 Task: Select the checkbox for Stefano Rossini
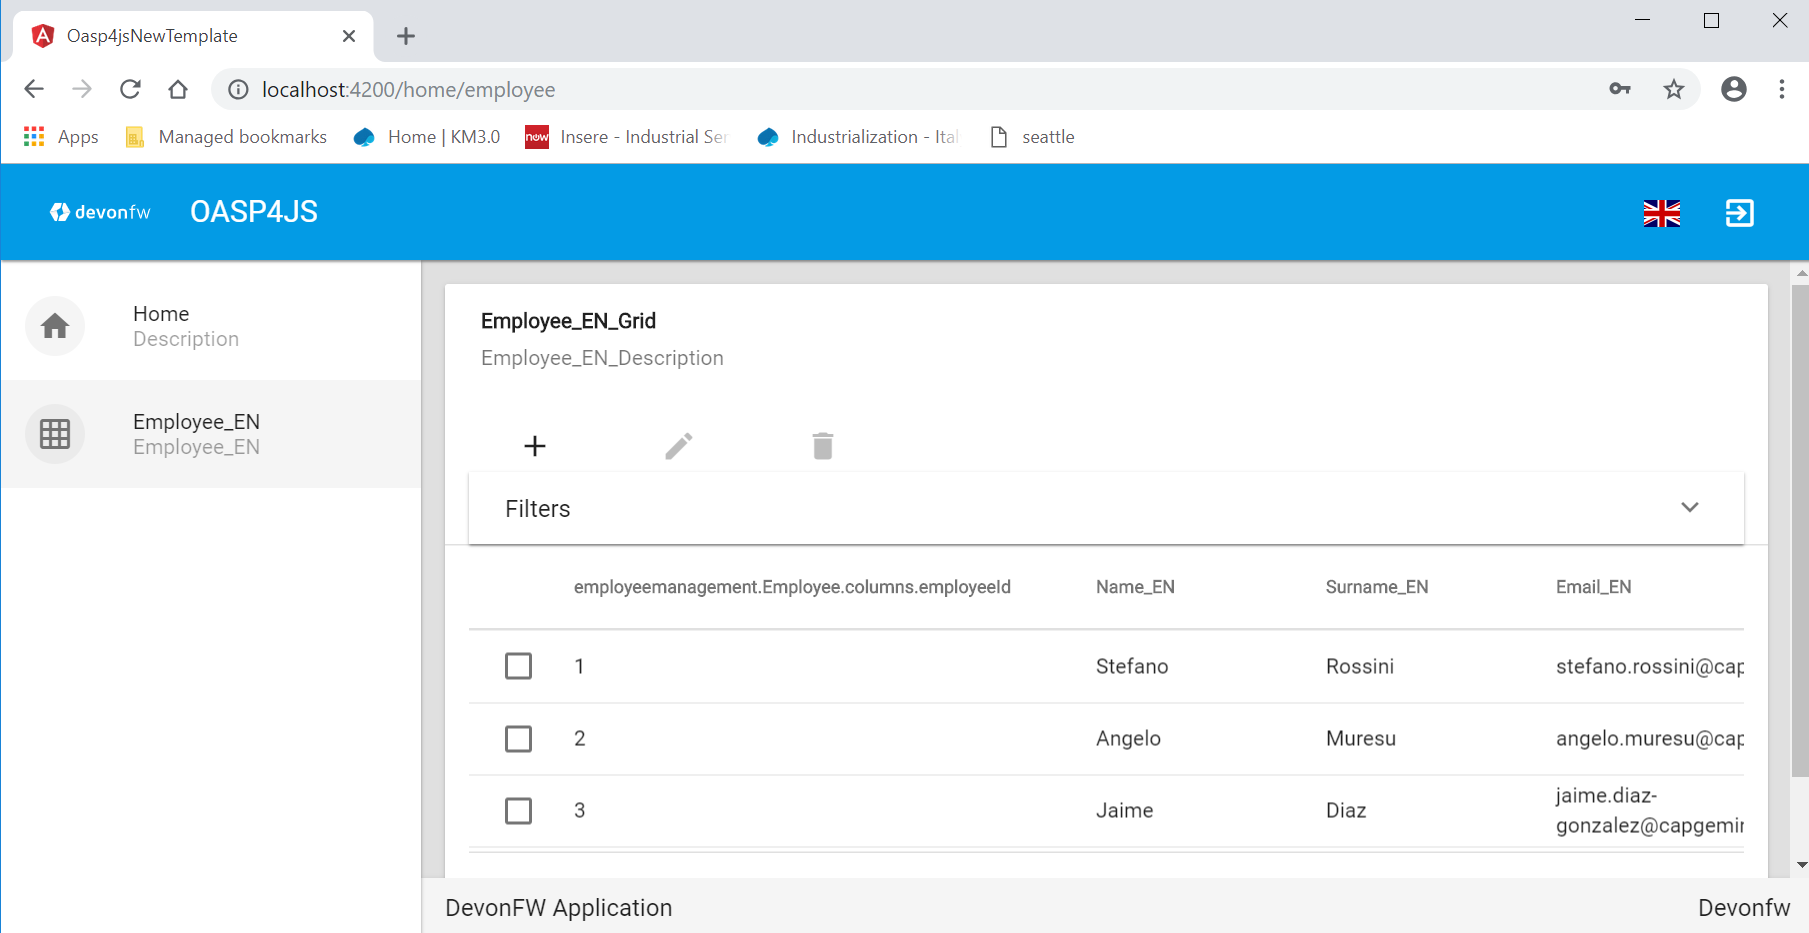tap(518, 666)
